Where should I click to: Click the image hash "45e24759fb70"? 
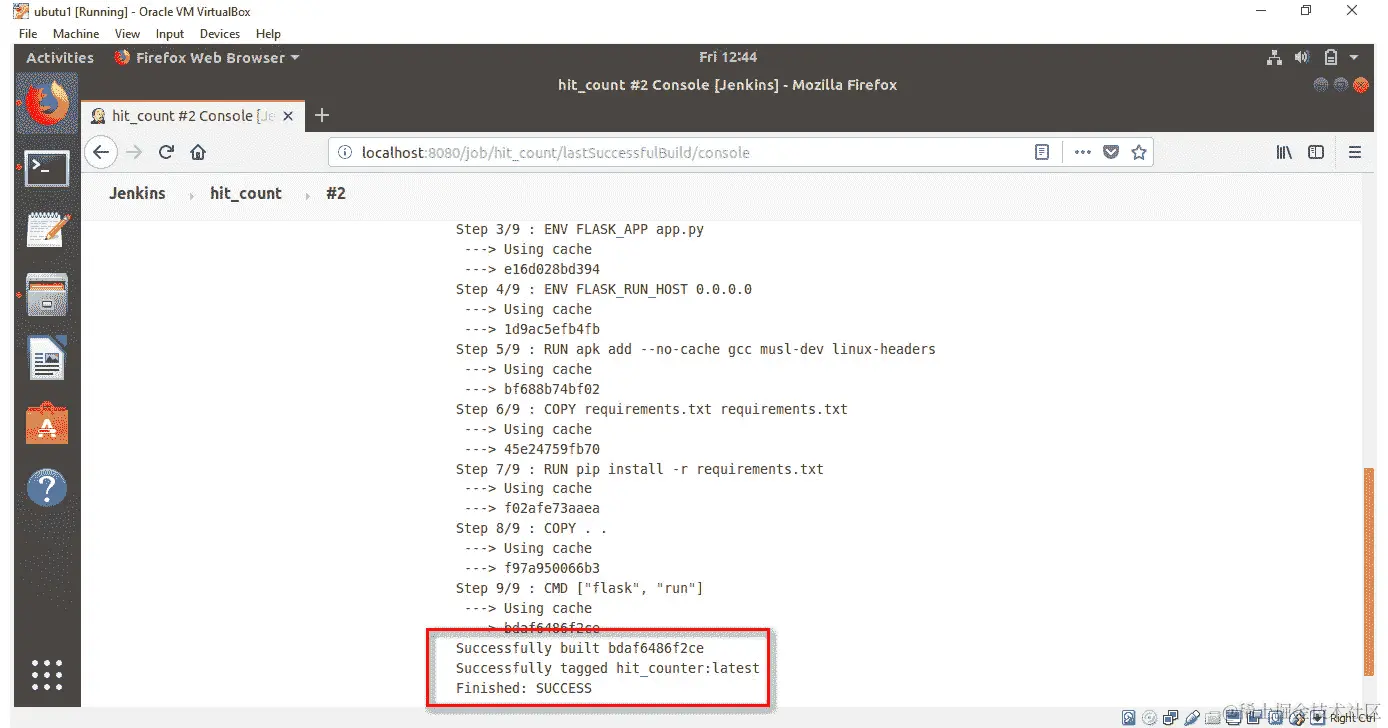pyautogui.click(x=552, y=449)
